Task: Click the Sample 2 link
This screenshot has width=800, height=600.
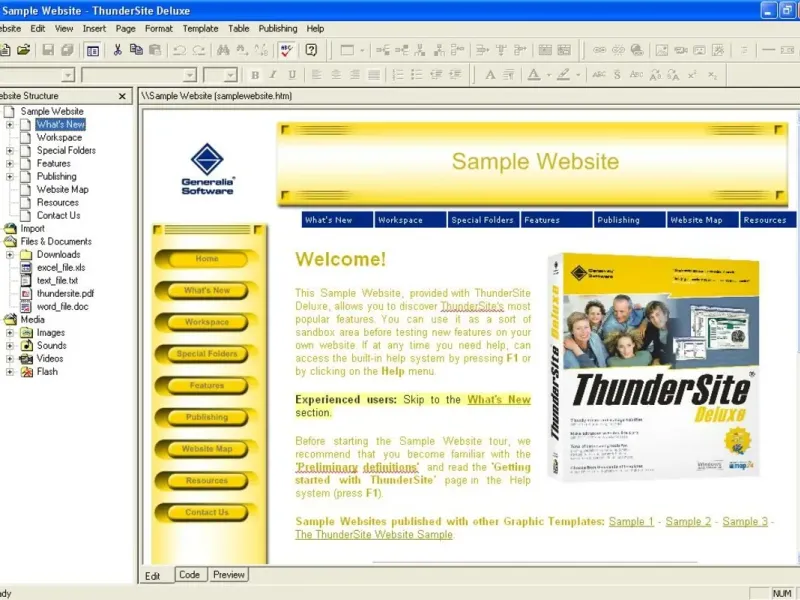Action: click(688, 521)
